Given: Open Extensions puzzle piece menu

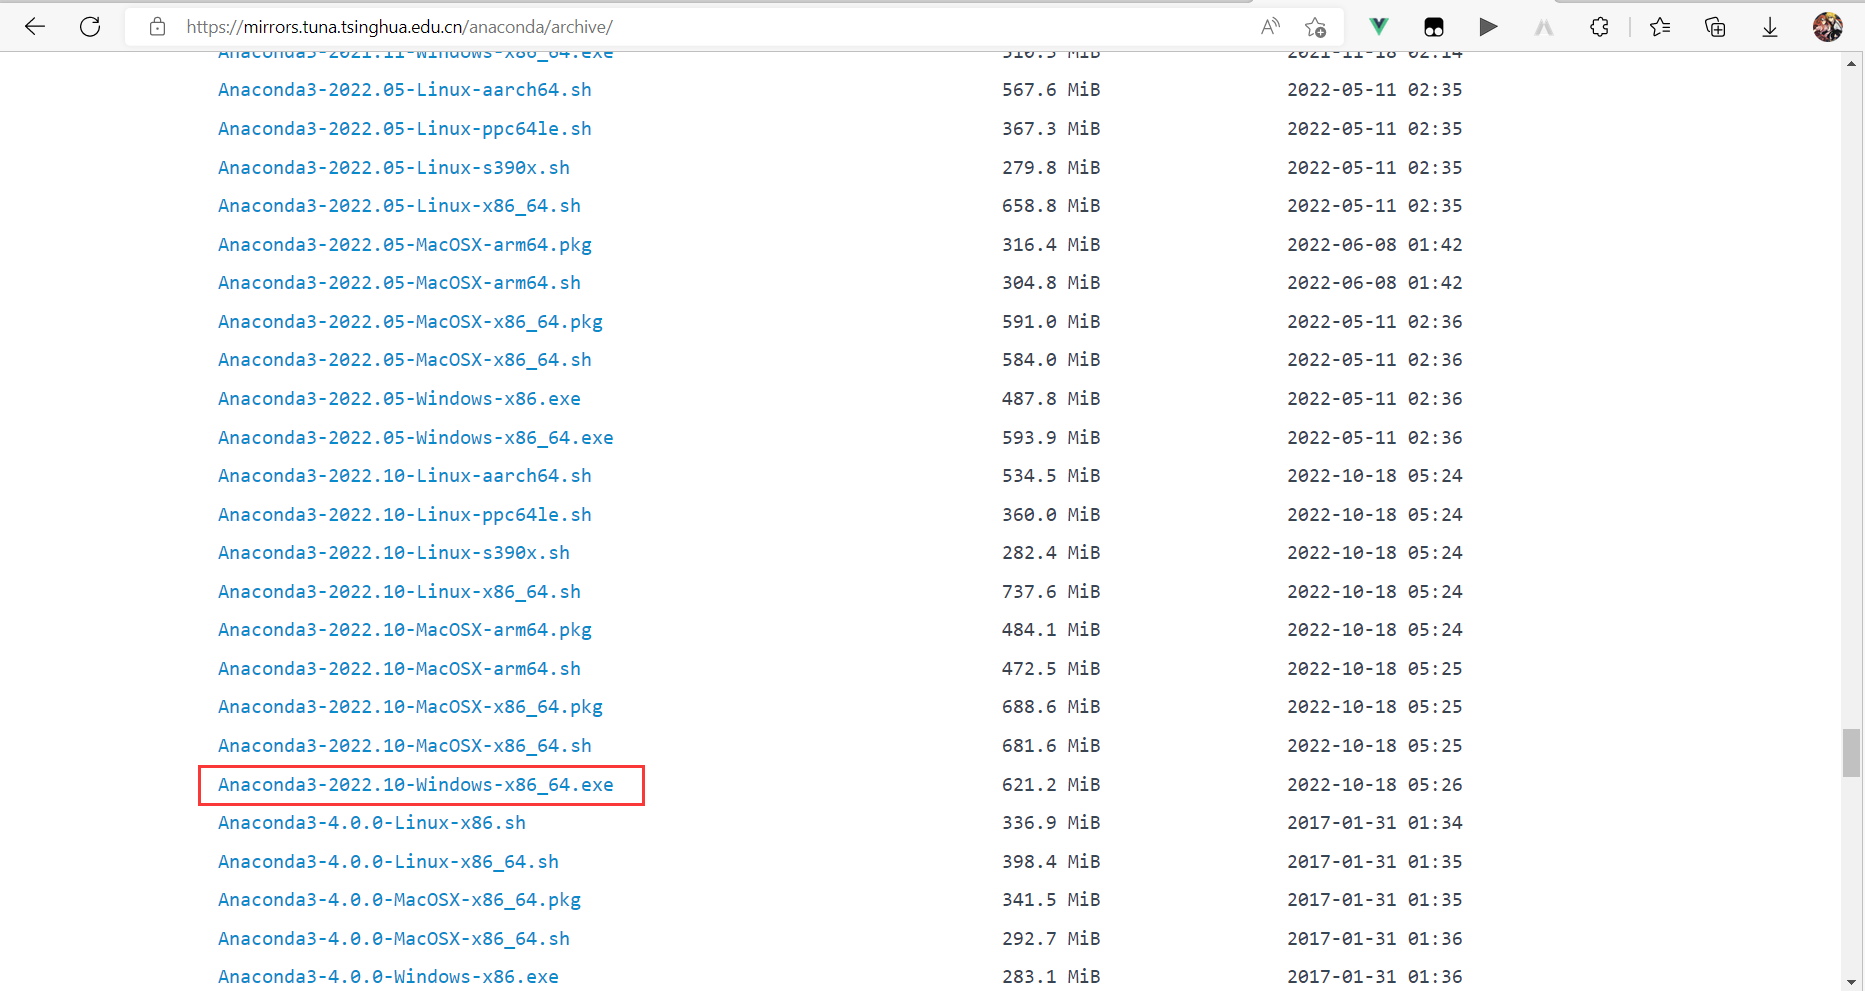Looking at the screenshot, I should pos(1599,27).
